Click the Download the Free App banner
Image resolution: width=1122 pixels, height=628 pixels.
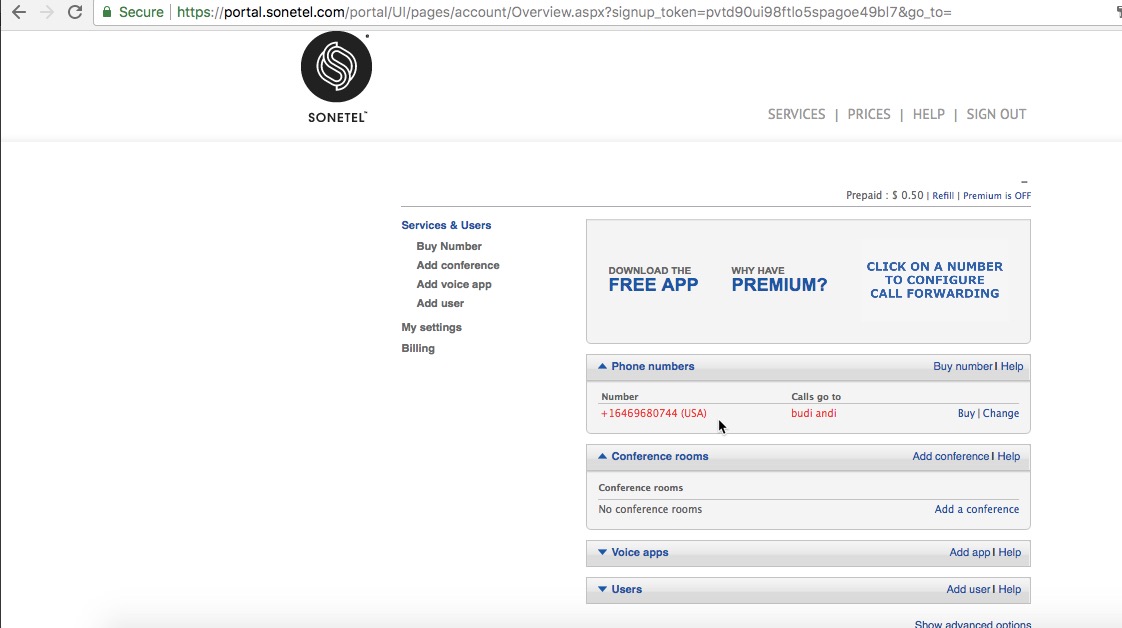pyautogui.click(x=653, y=280)
